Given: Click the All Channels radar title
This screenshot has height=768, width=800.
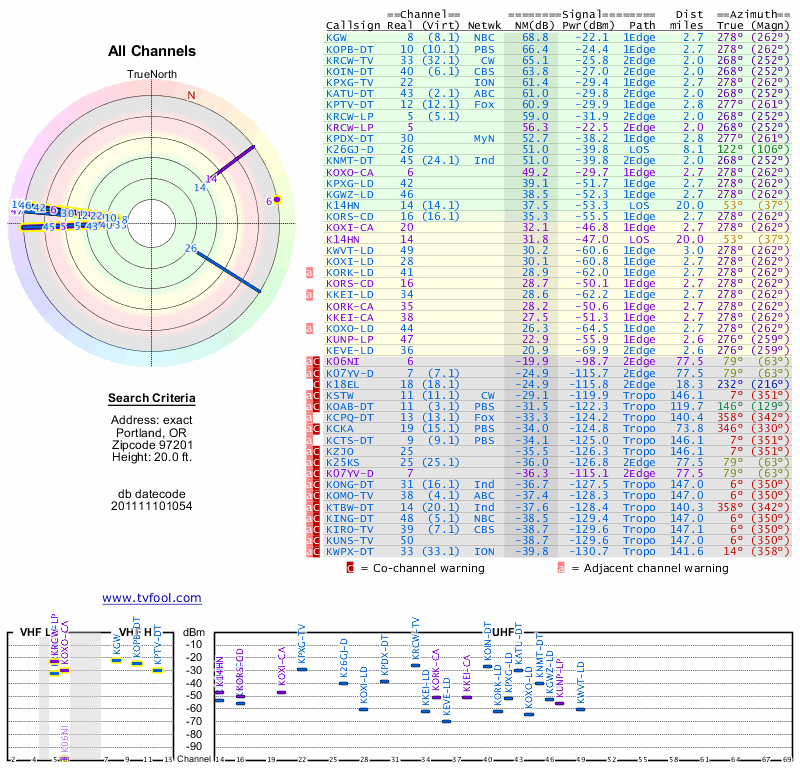Looking at the screenshot, I should [152, 51].
